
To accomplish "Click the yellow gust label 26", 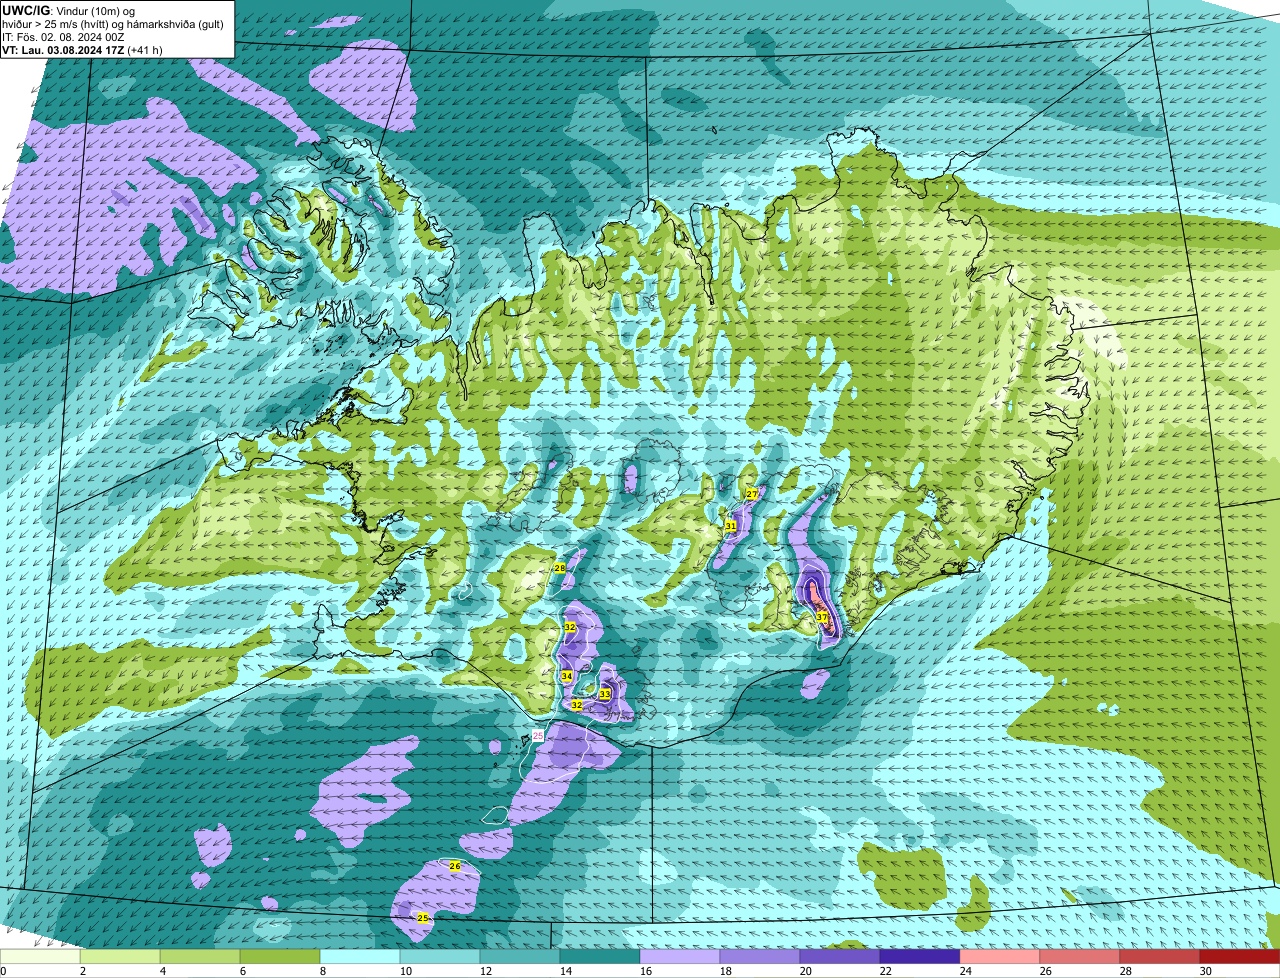I will click(x=455, y=866).
